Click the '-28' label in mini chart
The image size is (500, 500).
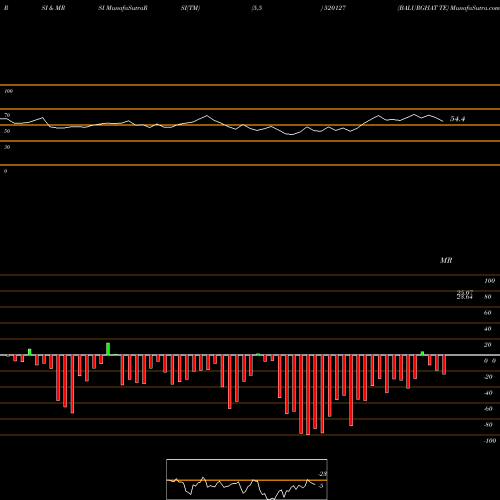click(323, 474)
